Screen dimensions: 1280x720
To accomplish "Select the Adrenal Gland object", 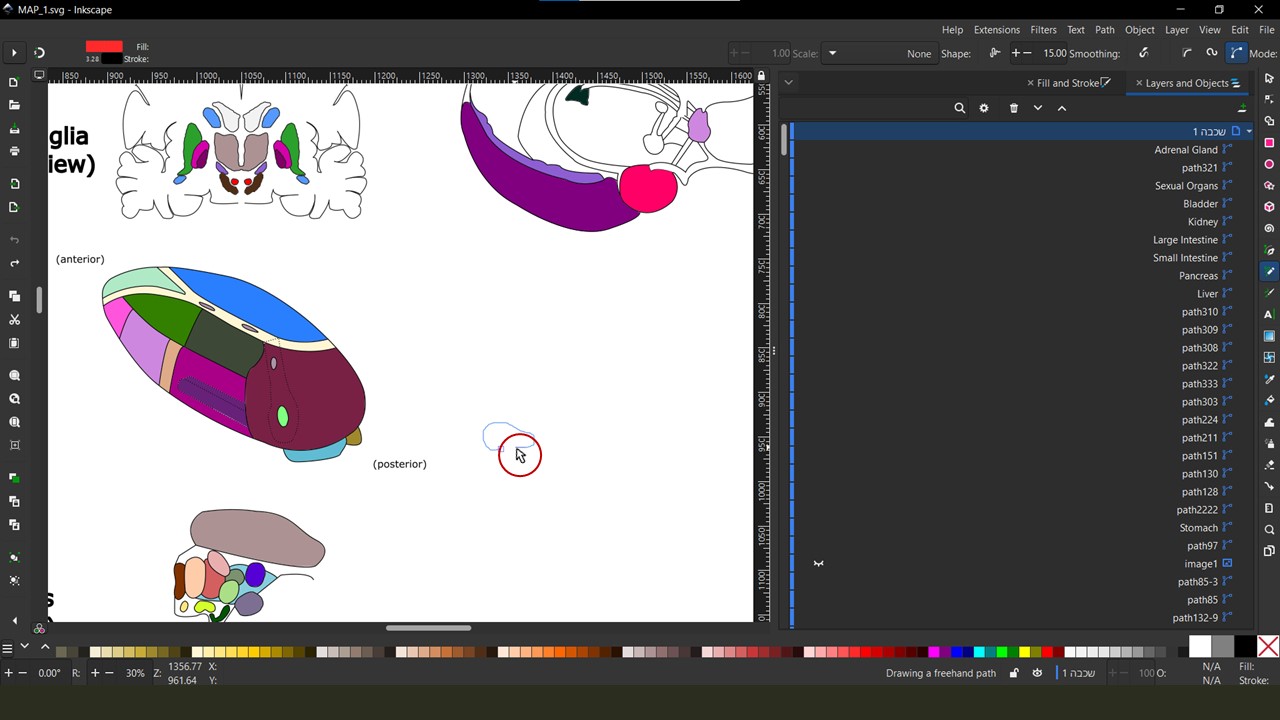I will click(1185, 150).
